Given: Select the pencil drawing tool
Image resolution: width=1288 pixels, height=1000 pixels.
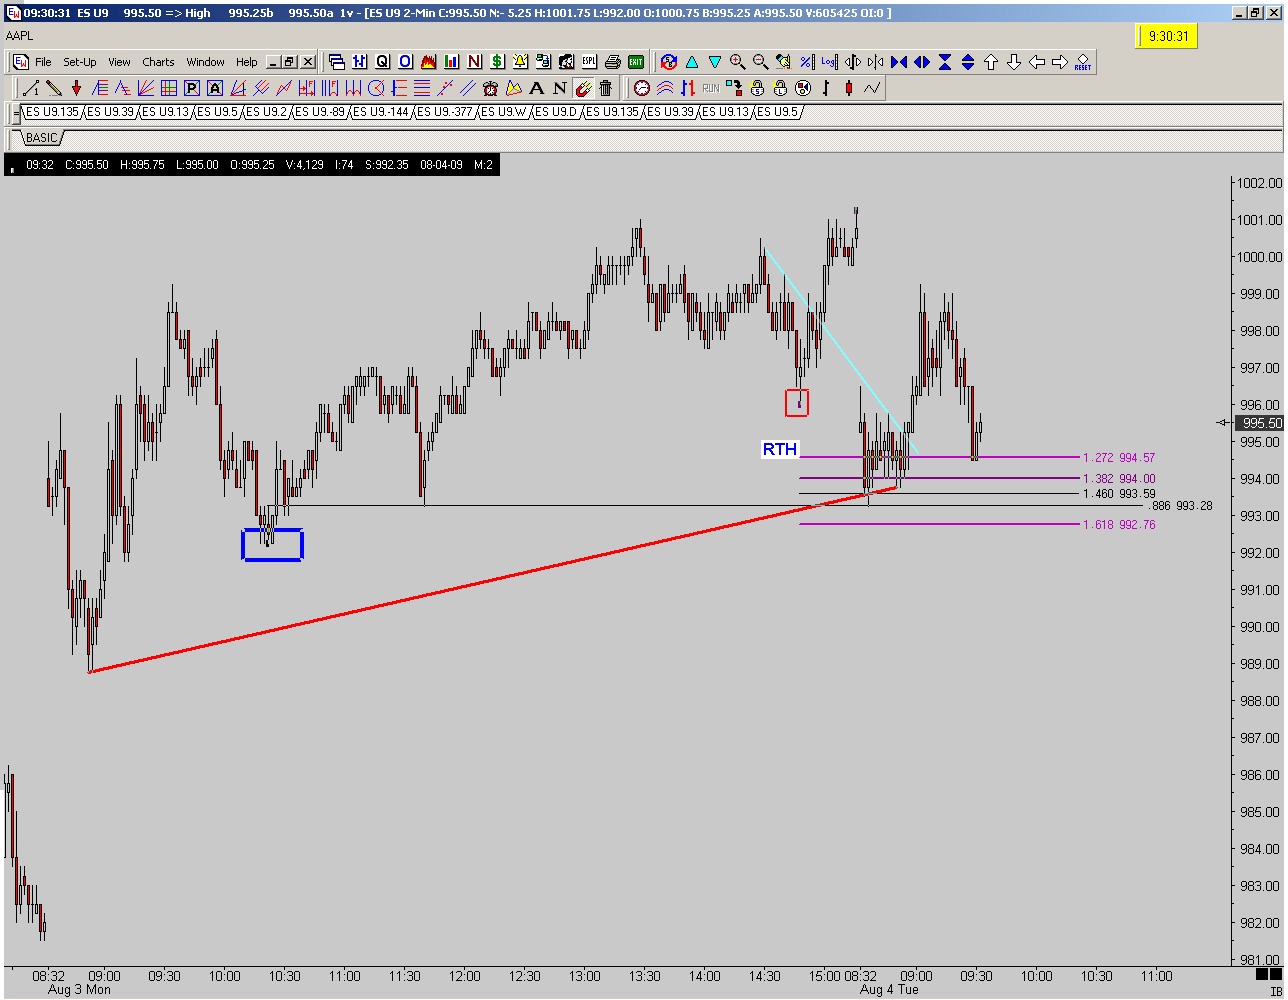Looking at the screenshot, I should (54, 88).
